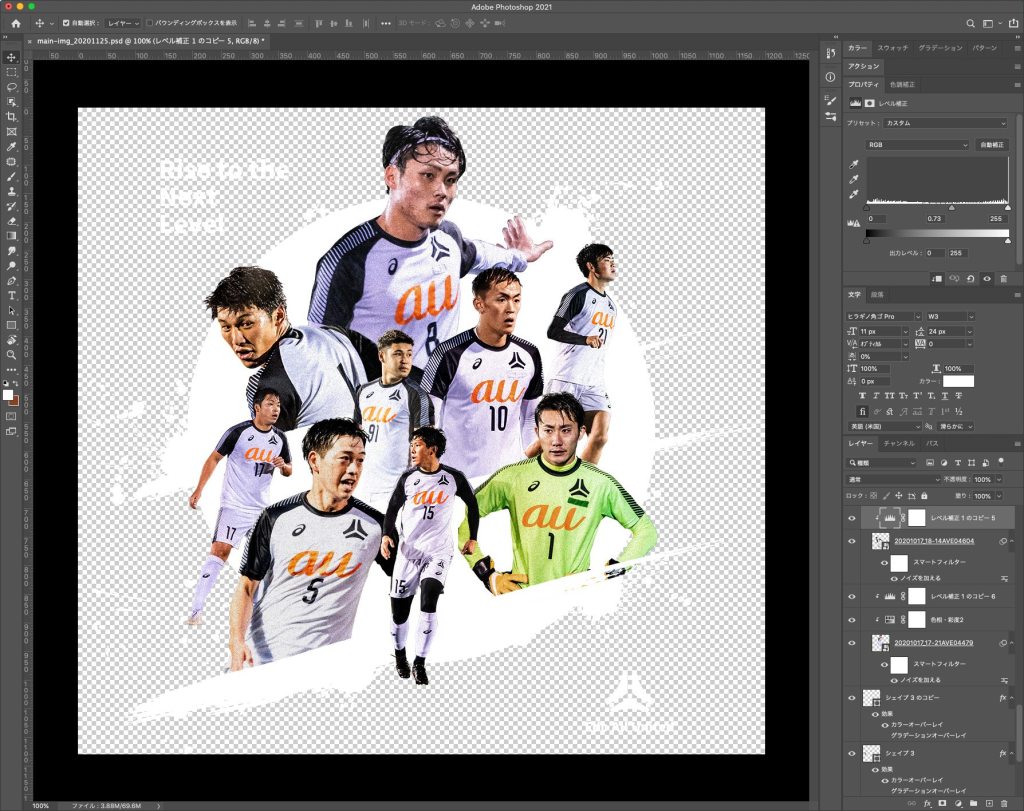Open the RGB channel dropdown
Screen dimensions: 1024x811
(917, 145)
